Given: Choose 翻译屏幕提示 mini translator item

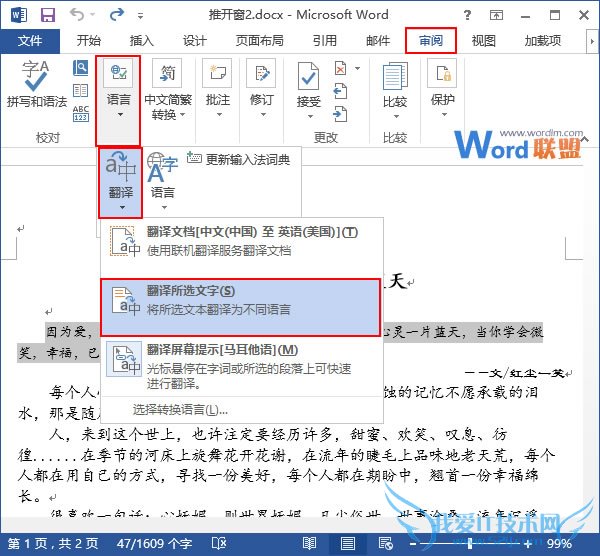Looking at the screenshot, I should [242, 367].
